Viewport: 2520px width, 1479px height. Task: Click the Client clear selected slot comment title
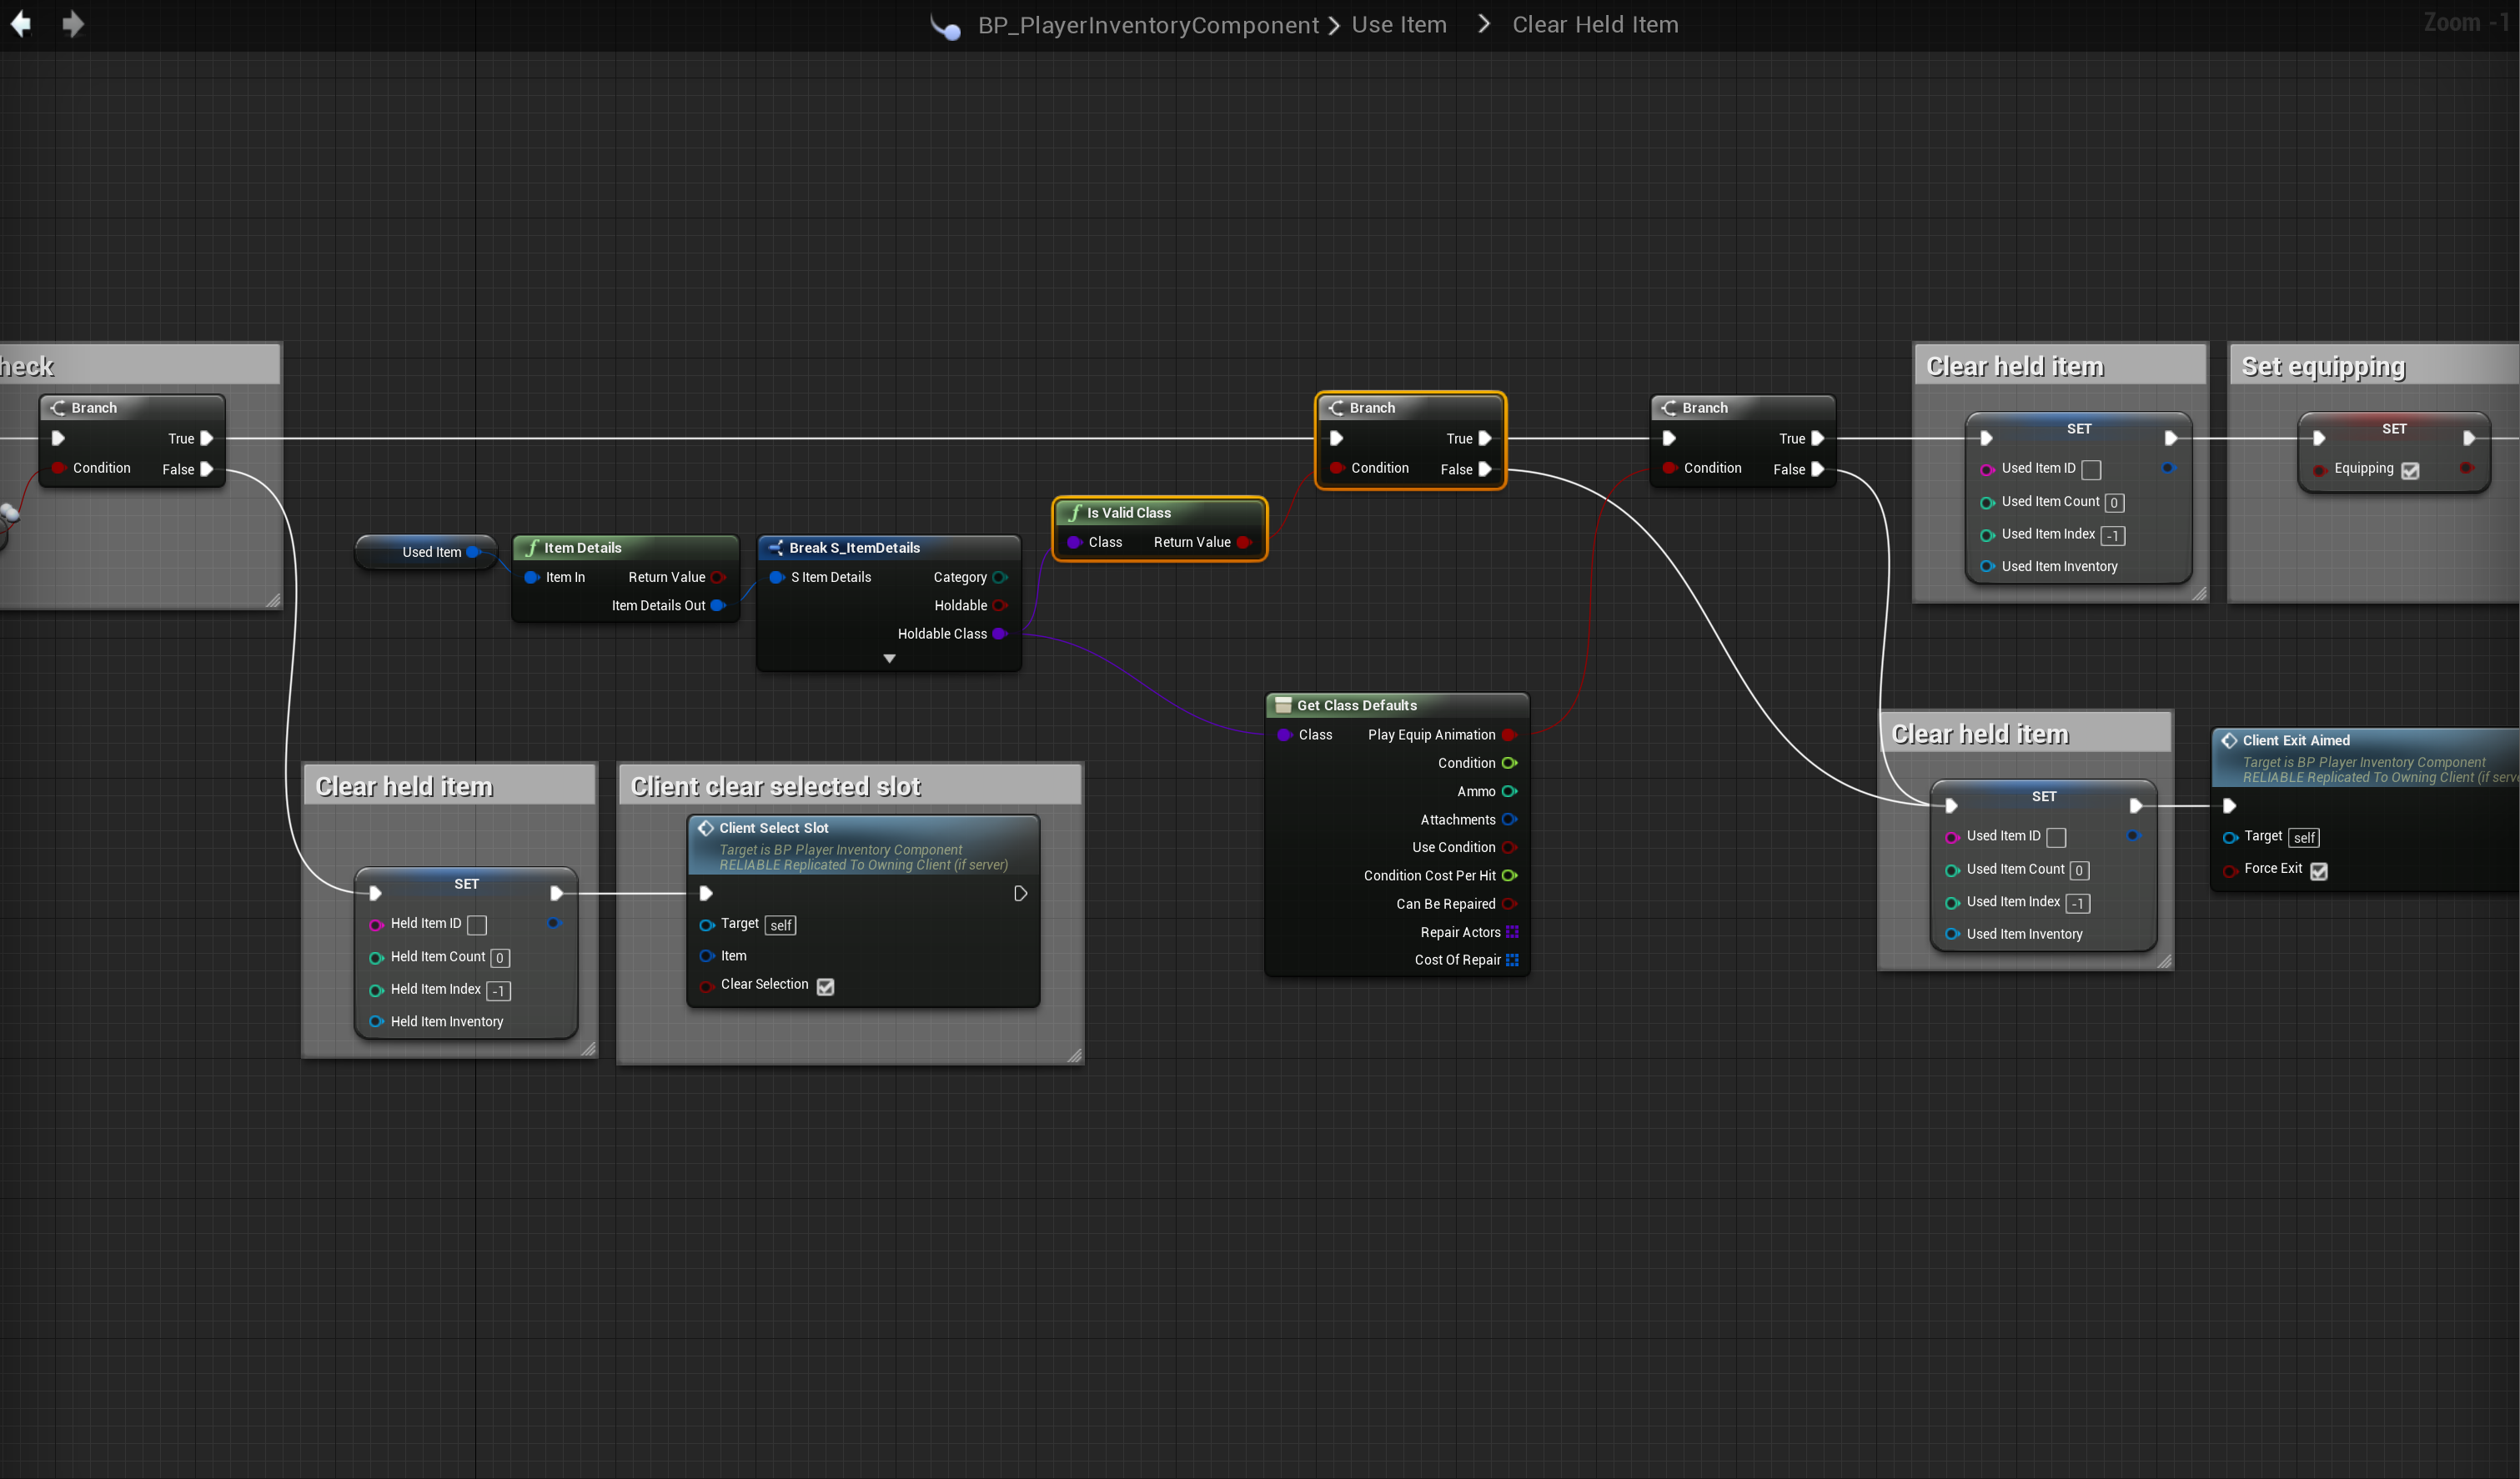776,787
